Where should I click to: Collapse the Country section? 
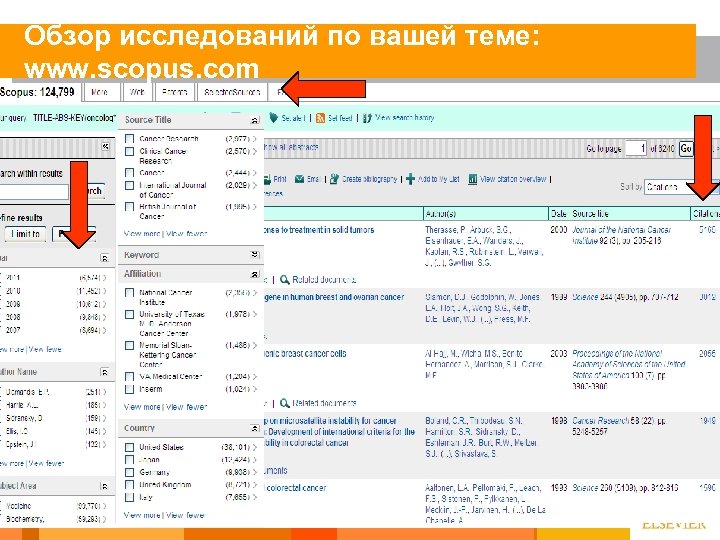pos(255,428)
